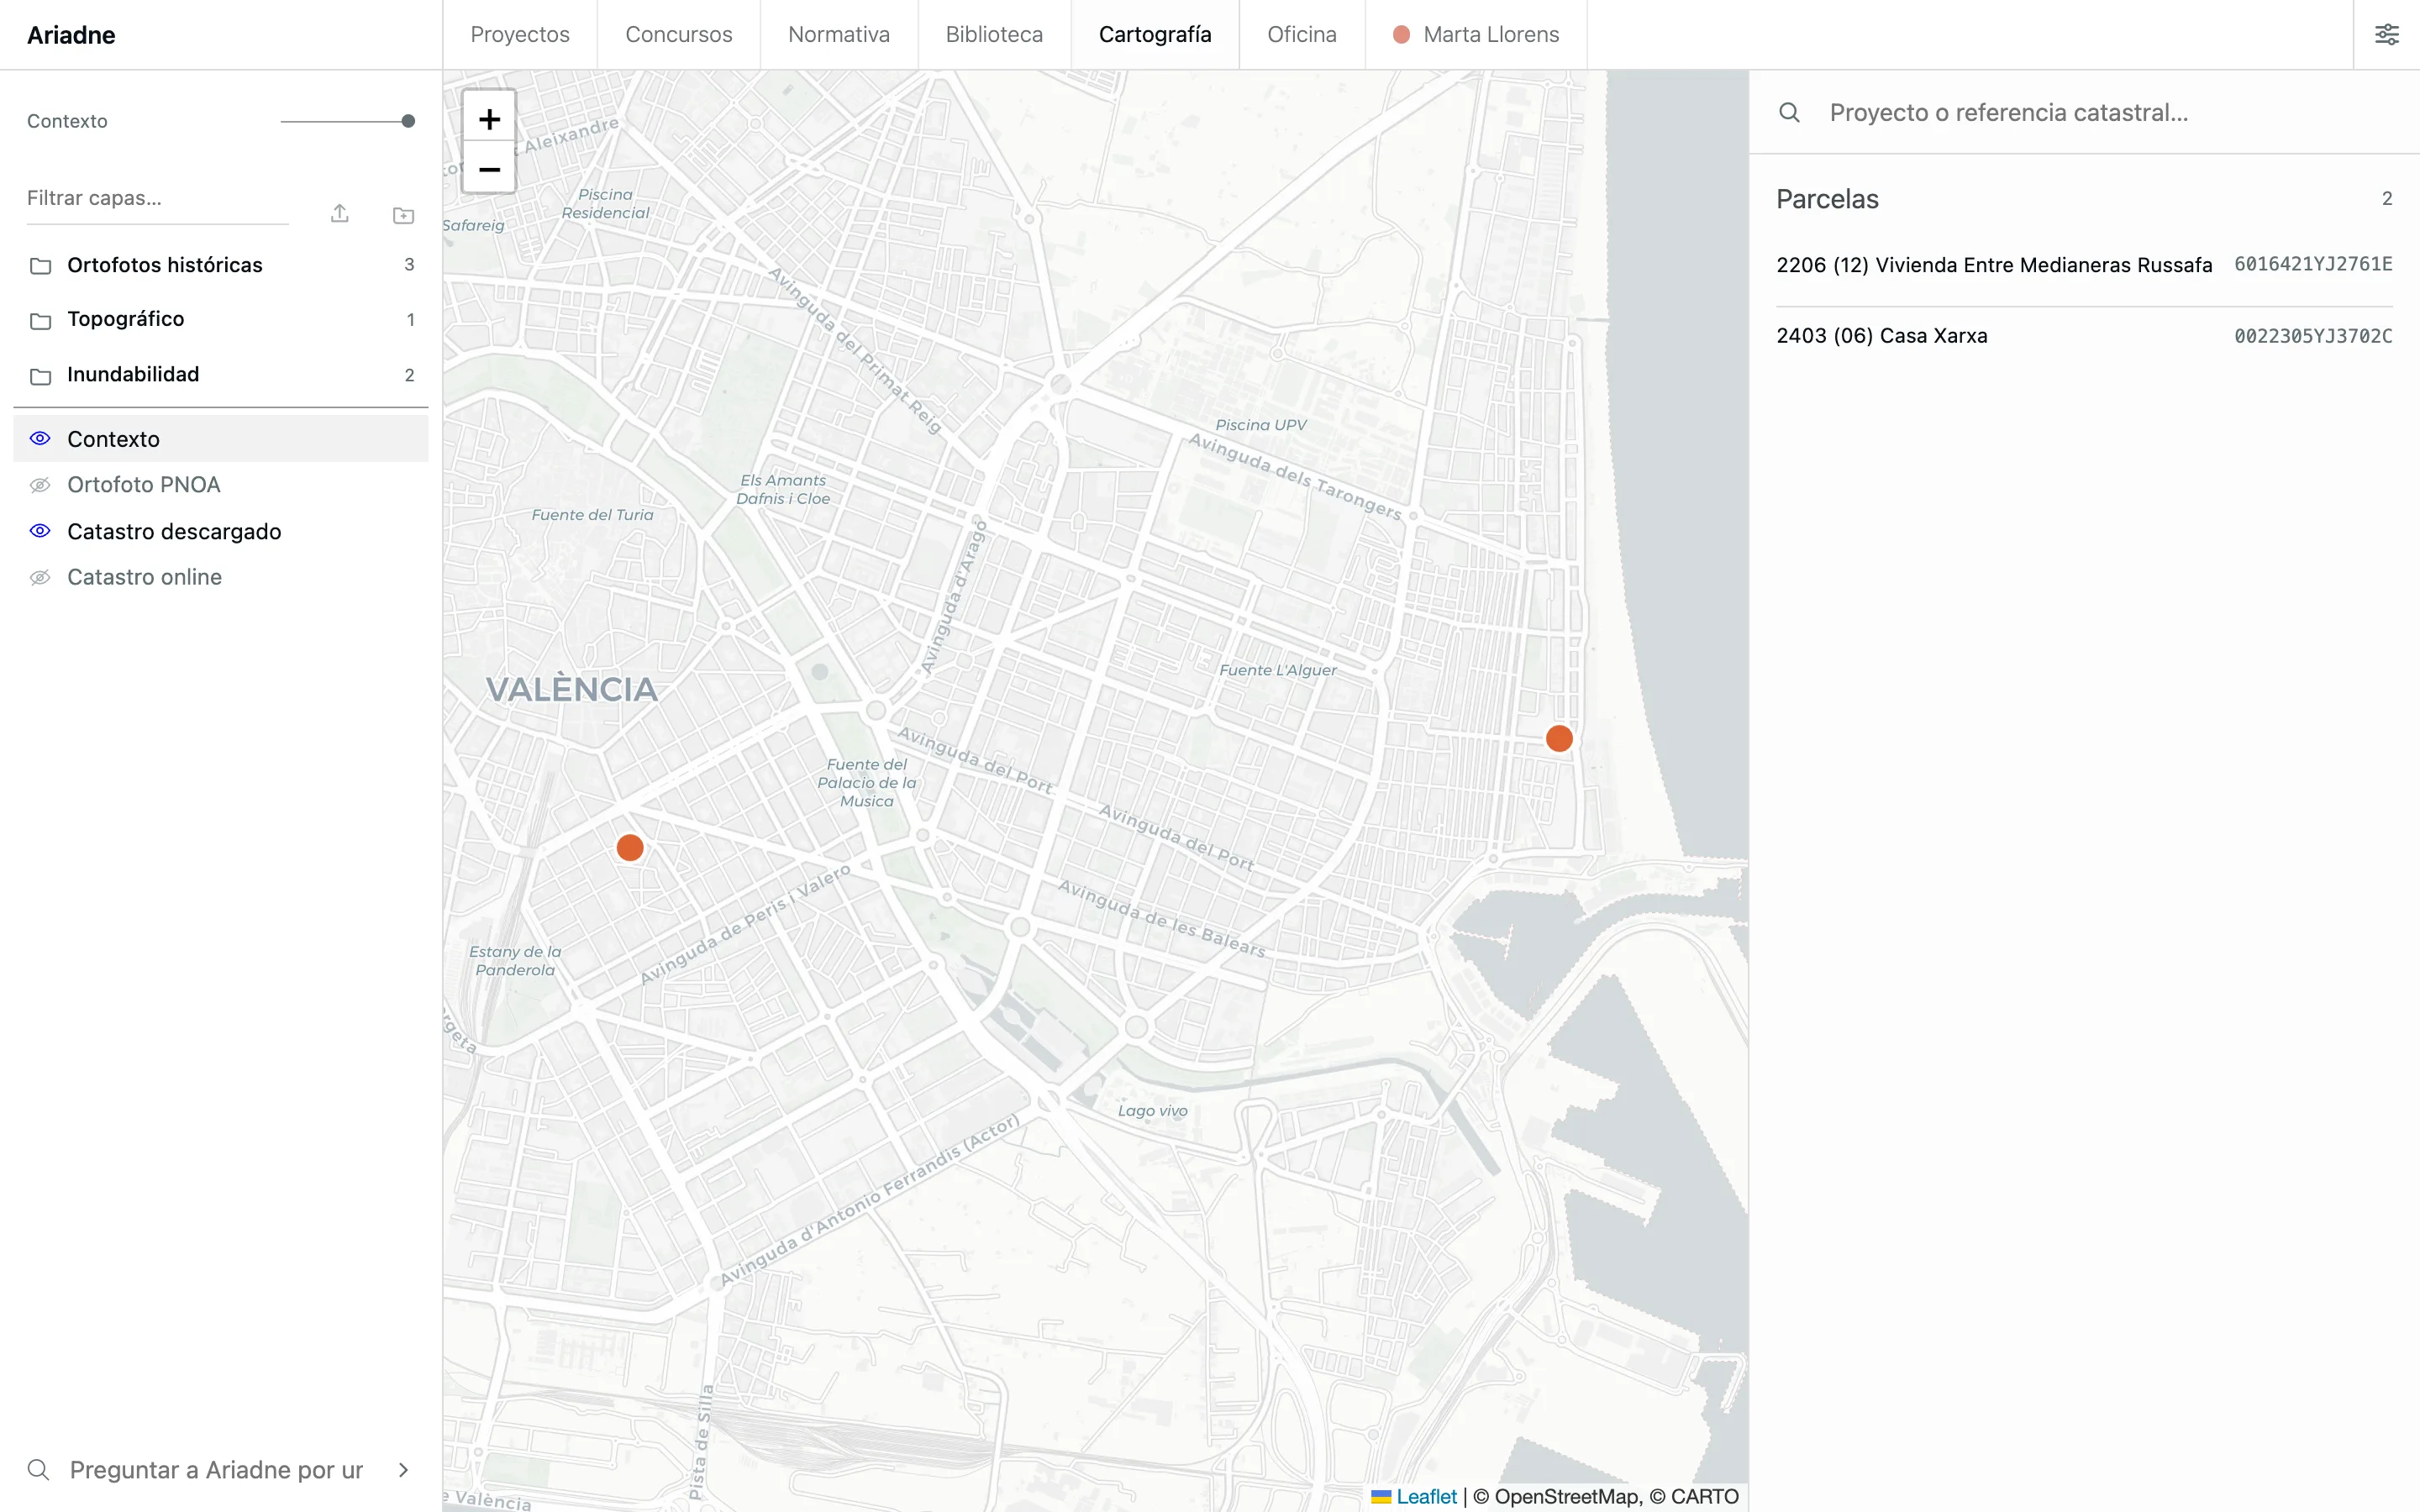Switch to the Proyectos tab
The height and width of the screenshot is (1512, 2420).
520,34
